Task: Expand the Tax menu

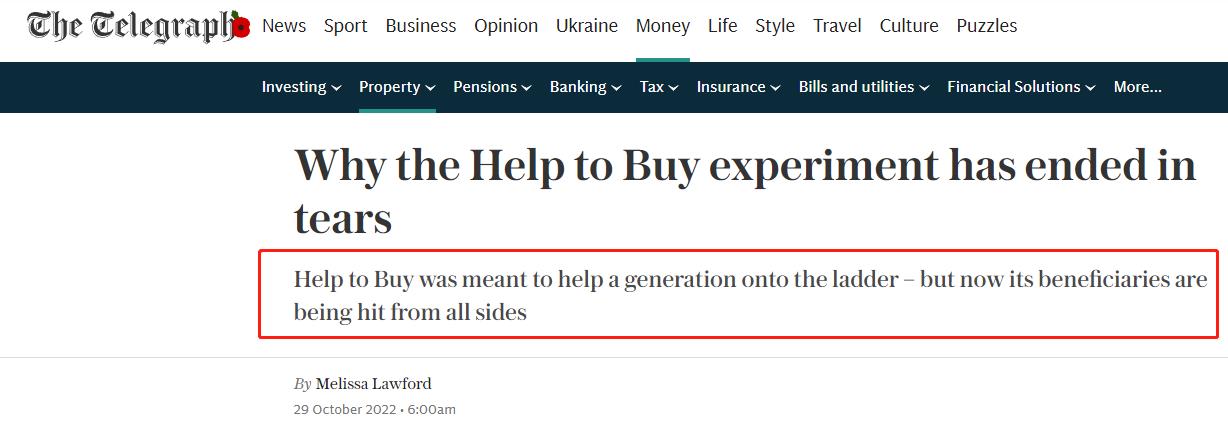Action: (x=659, y=87)
